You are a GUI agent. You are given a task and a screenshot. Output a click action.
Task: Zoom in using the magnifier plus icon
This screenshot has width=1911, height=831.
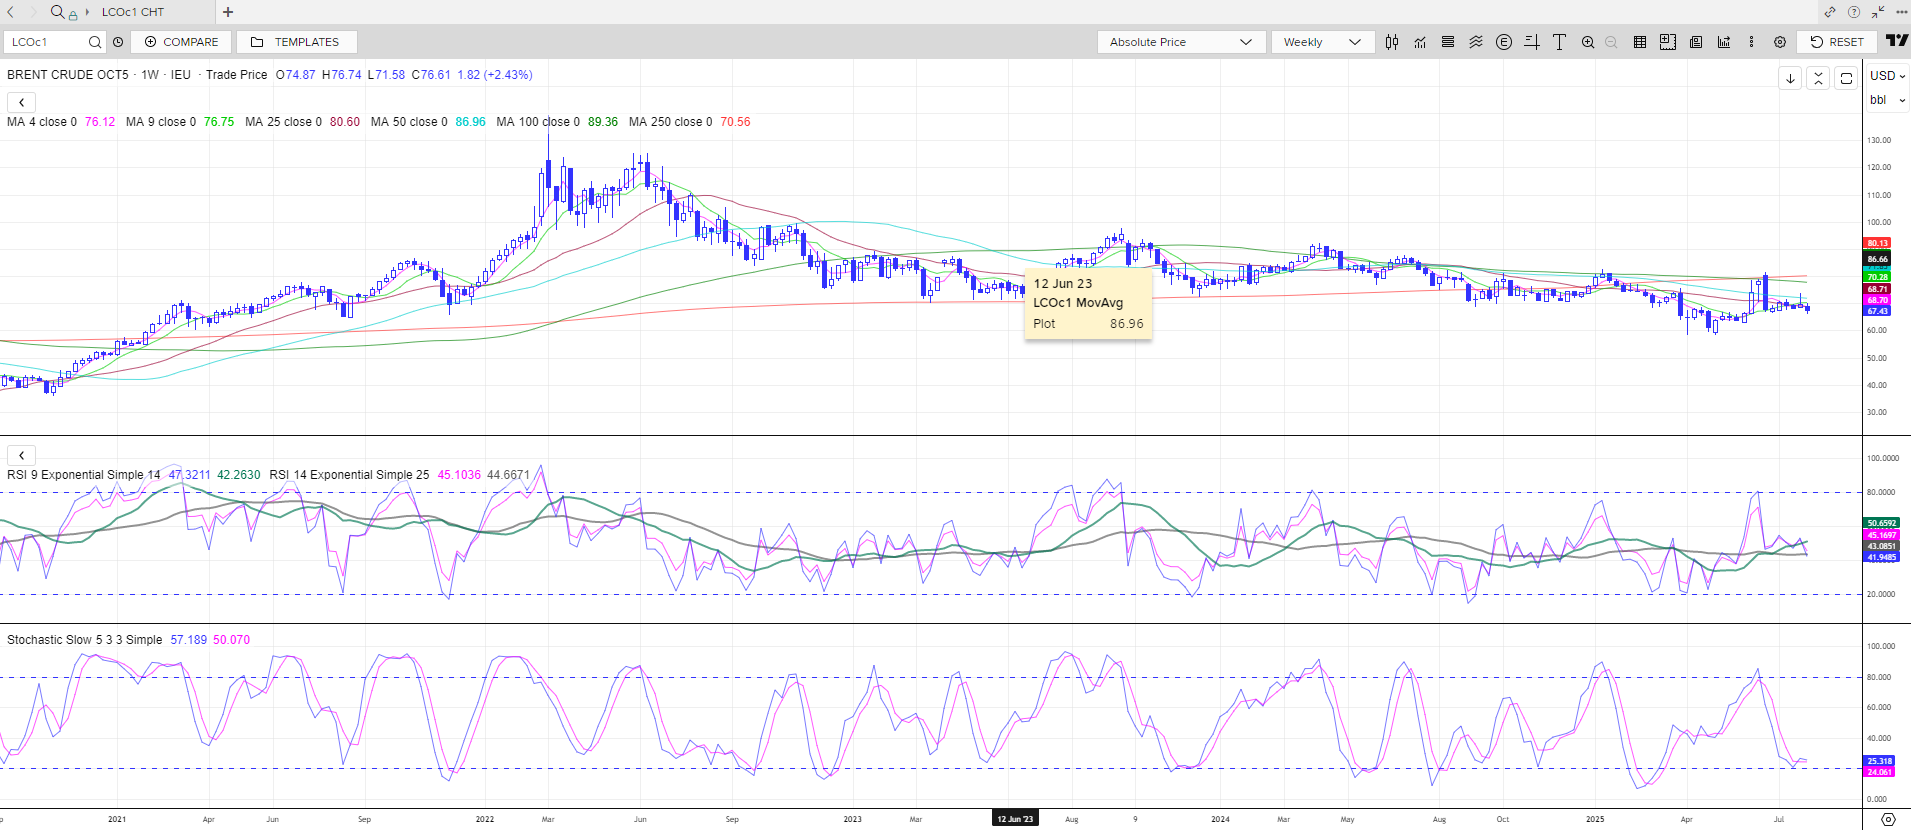[x=1588, y=42]
